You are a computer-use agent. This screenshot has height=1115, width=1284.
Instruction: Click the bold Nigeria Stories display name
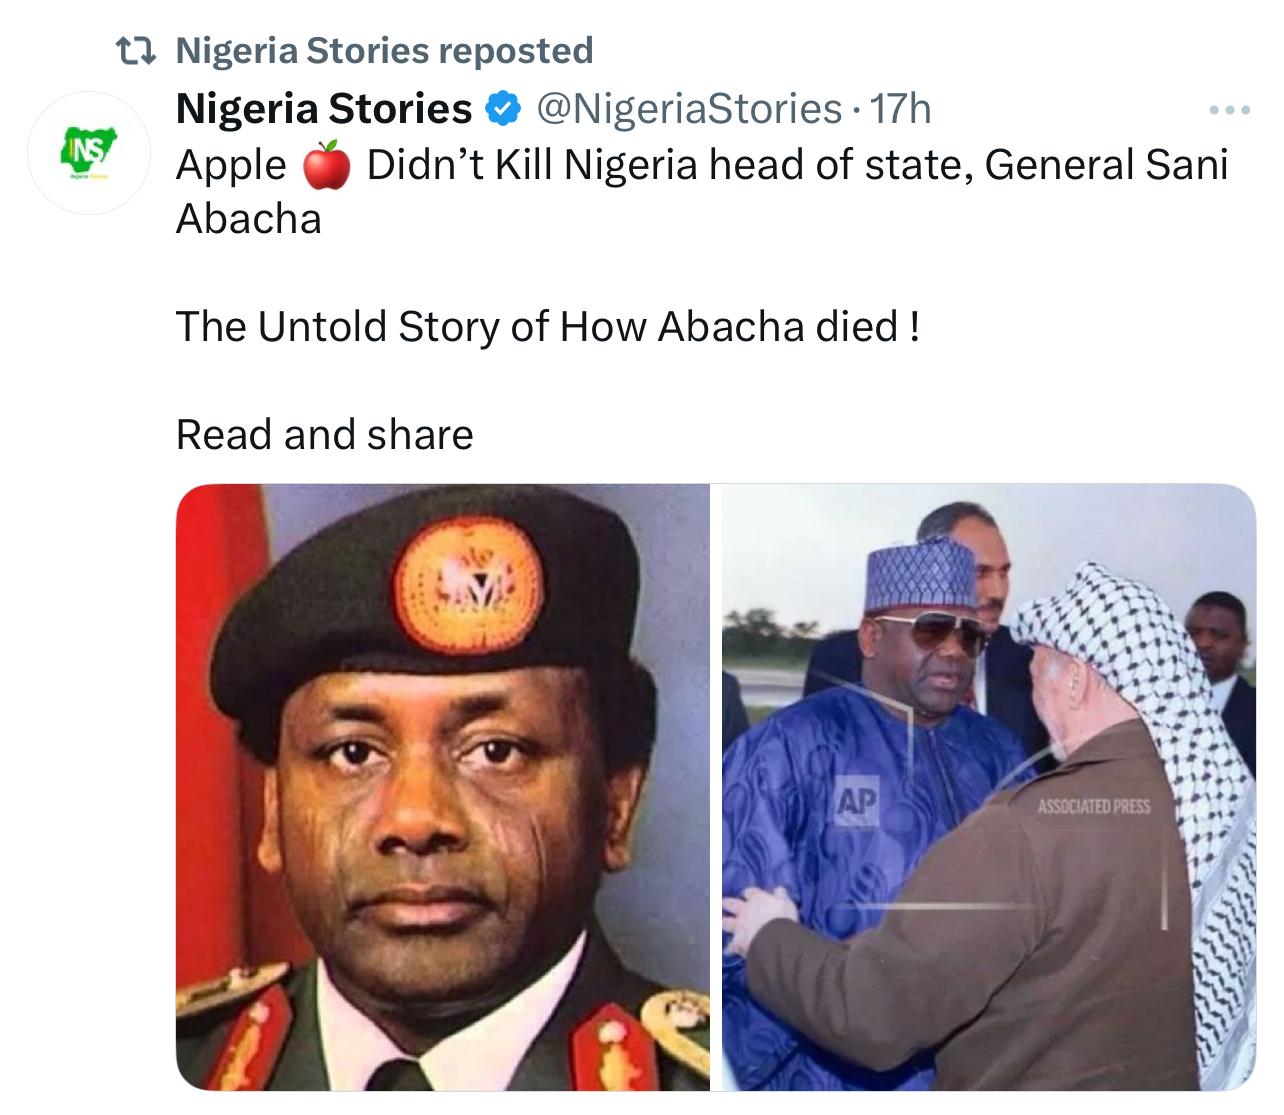pyautogui.click(x=323, y=108)
